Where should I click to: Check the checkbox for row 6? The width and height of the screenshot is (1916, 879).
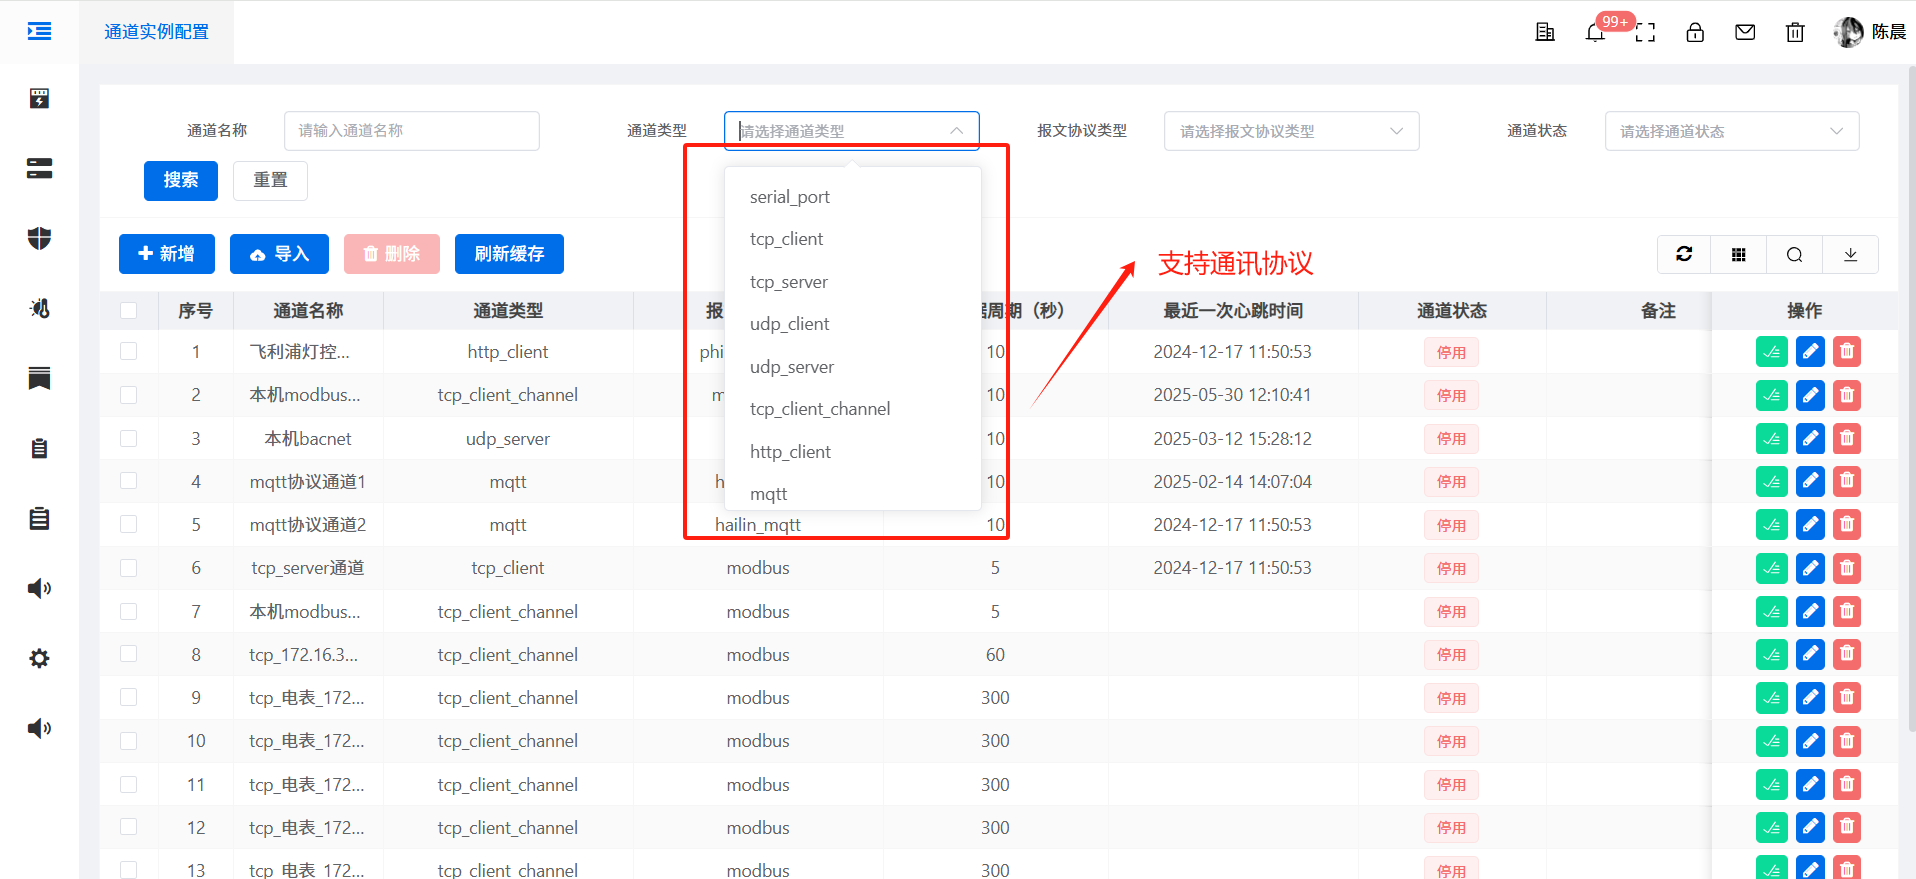[x=129, y=568]
